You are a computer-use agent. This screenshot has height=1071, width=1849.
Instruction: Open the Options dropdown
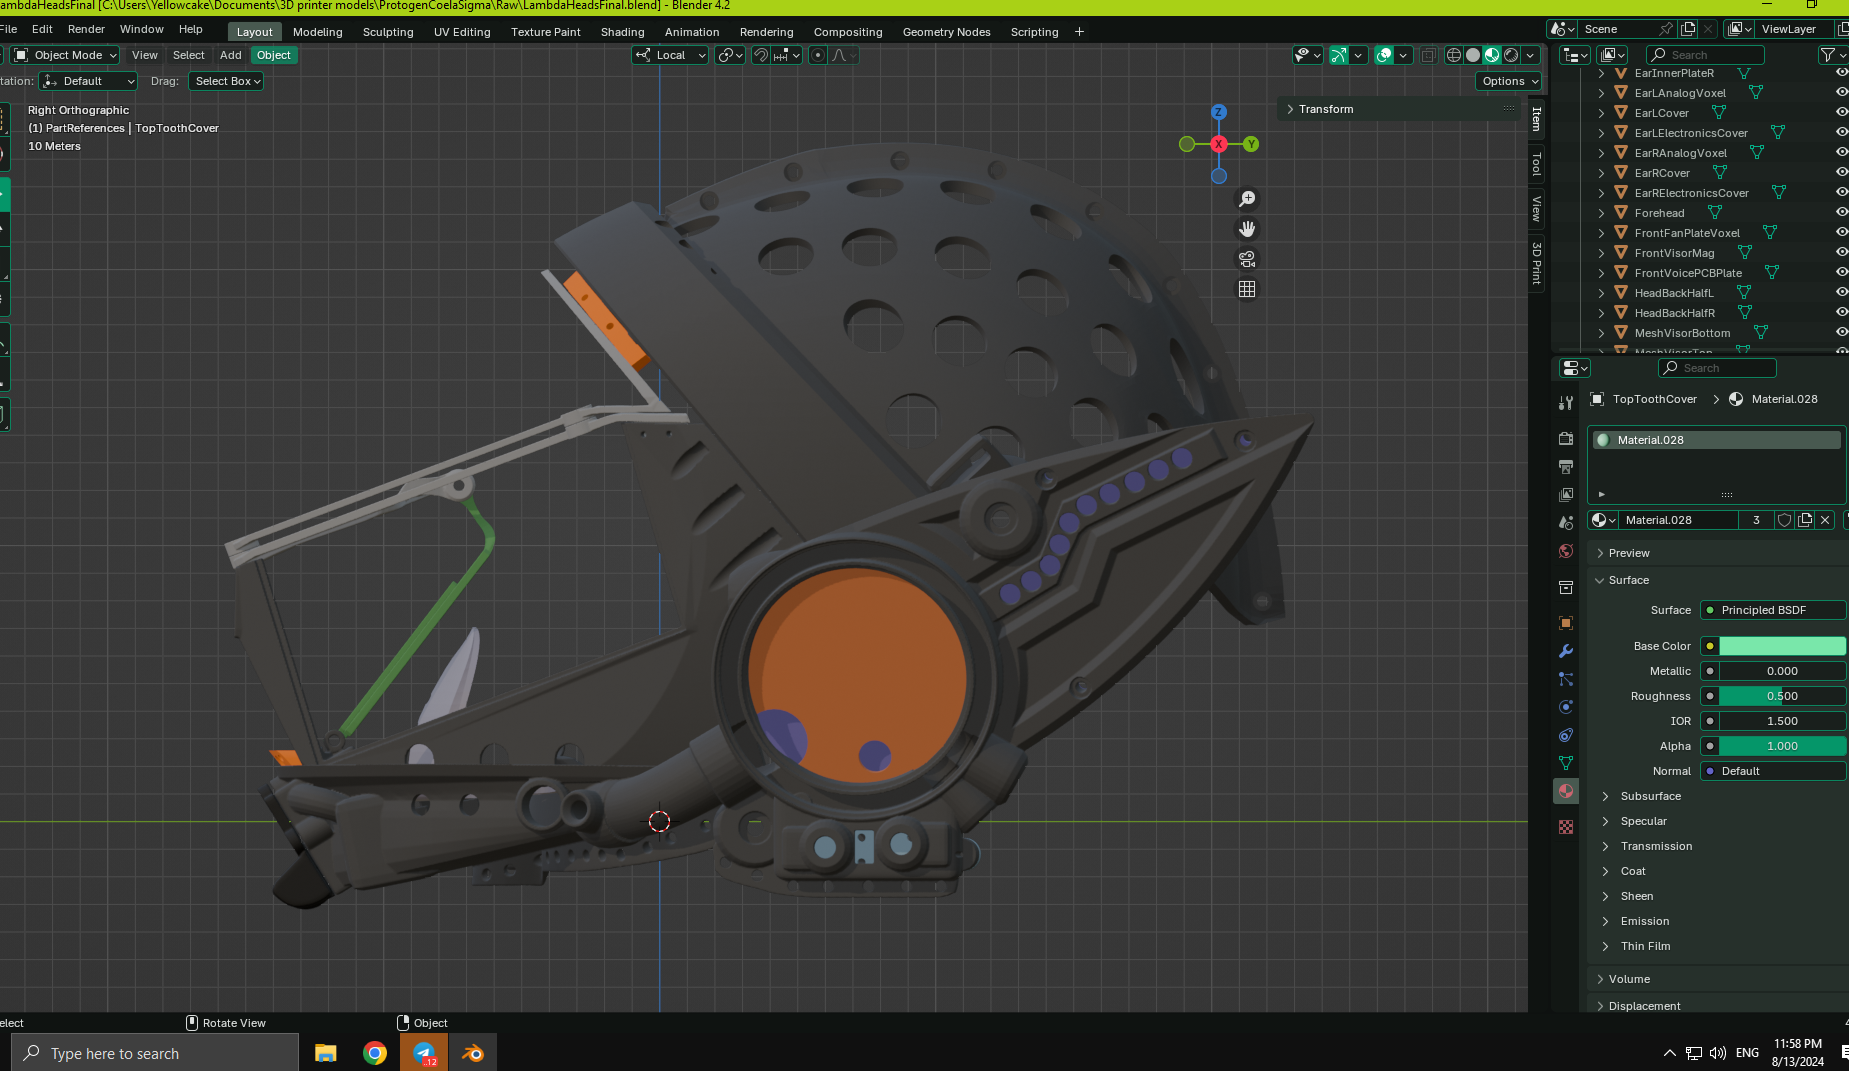pyautogui.click(x=1508, y=81)
